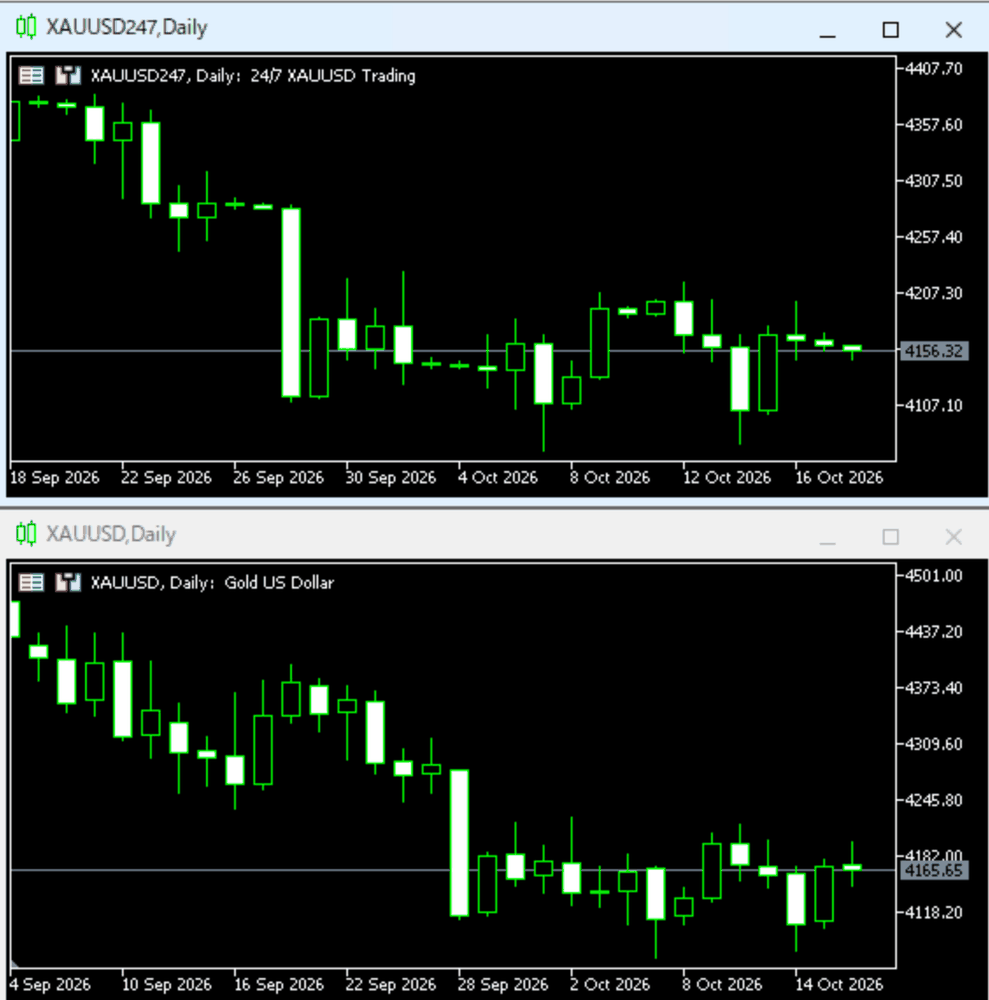The image size is (989, 1000).
Task: Click the 8 Oct 2026 label in XAUUSD247 chart
Action: click(610, 478)
